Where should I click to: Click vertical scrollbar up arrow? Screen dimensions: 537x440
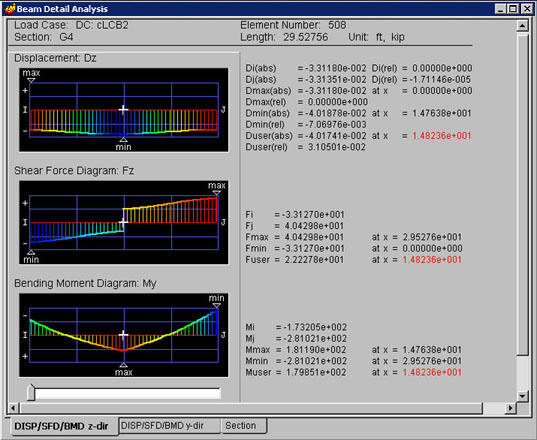[522, 26]
